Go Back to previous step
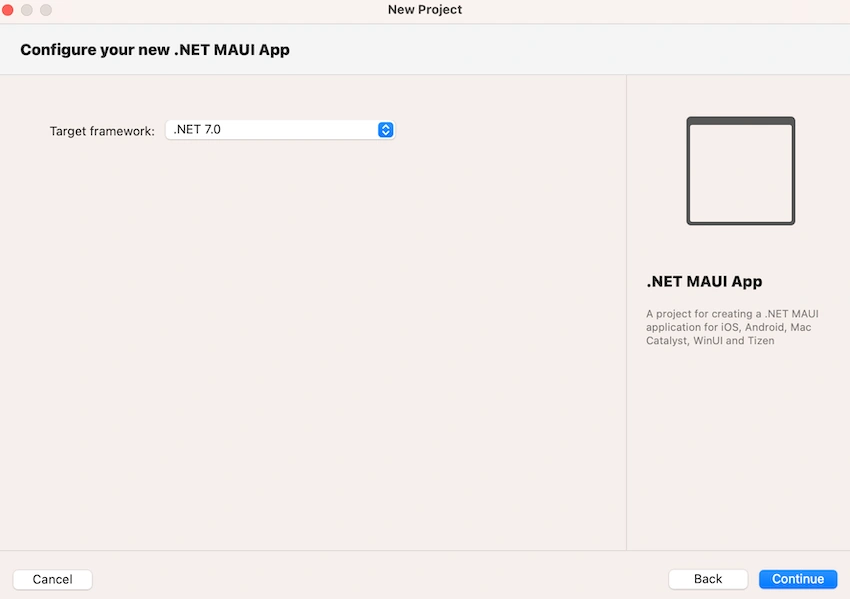The height and width of the screenshot is (599, 850). click(x=707, y=579)
